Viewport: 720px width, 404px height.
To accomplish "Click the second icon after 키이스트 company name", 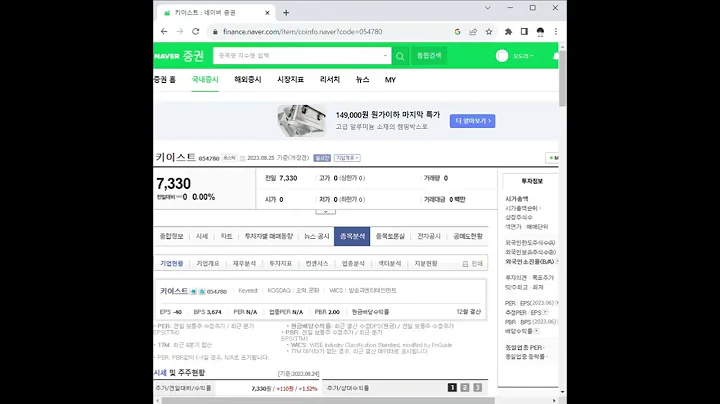I will tap(202, 292).
